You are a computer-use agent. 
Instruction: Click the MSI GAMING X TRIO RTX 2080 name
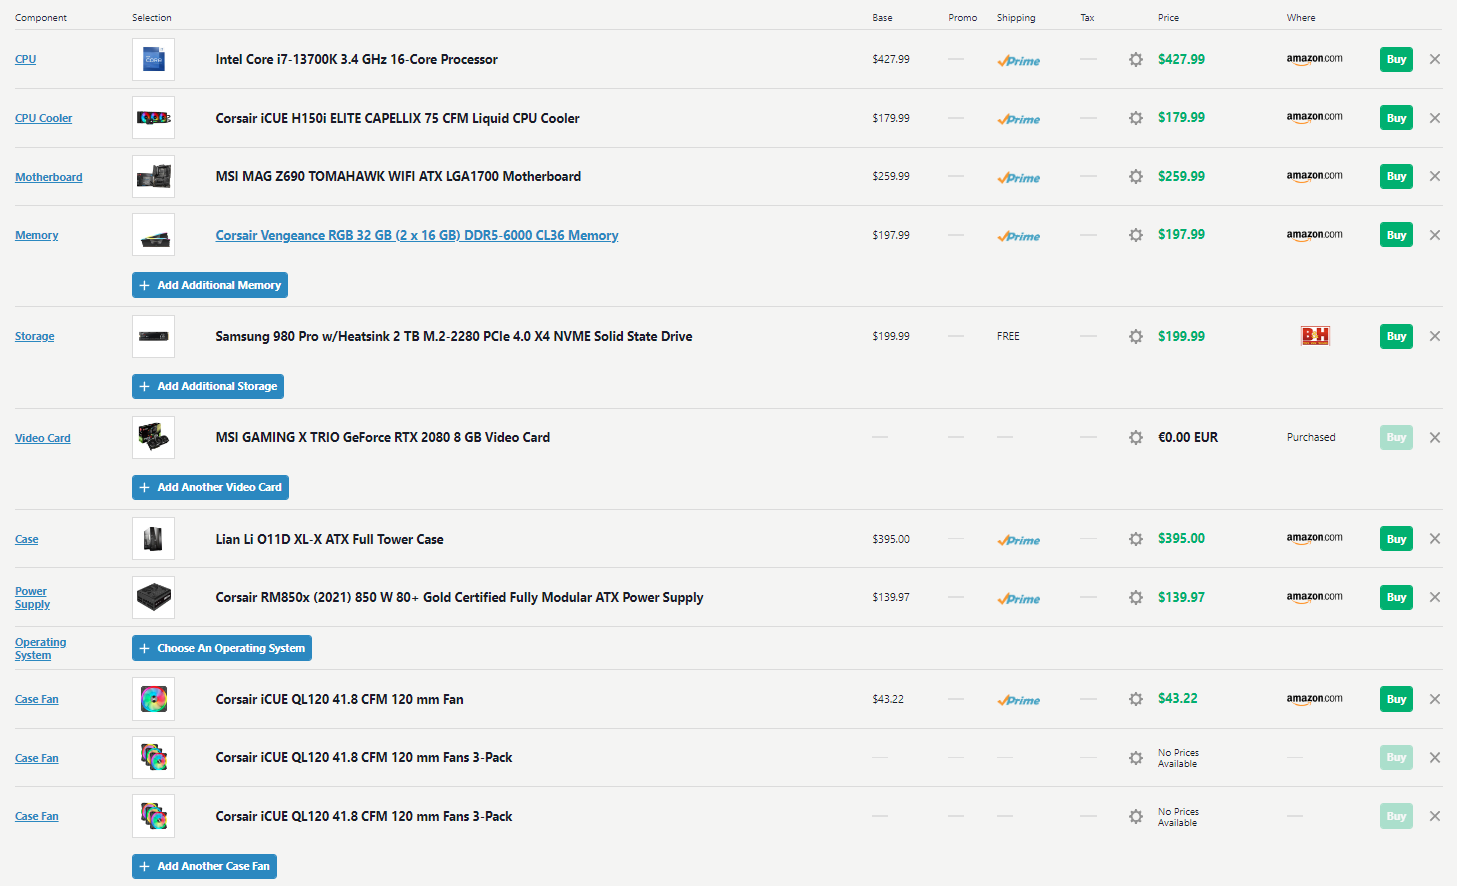tap(383, 437)
